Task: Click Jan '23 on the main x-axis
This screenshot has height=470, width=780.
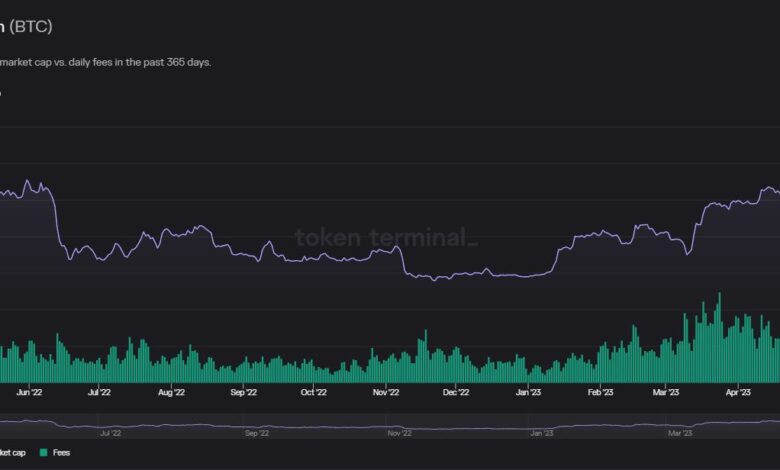Action: pyautogui.click(x=528, y=393)
